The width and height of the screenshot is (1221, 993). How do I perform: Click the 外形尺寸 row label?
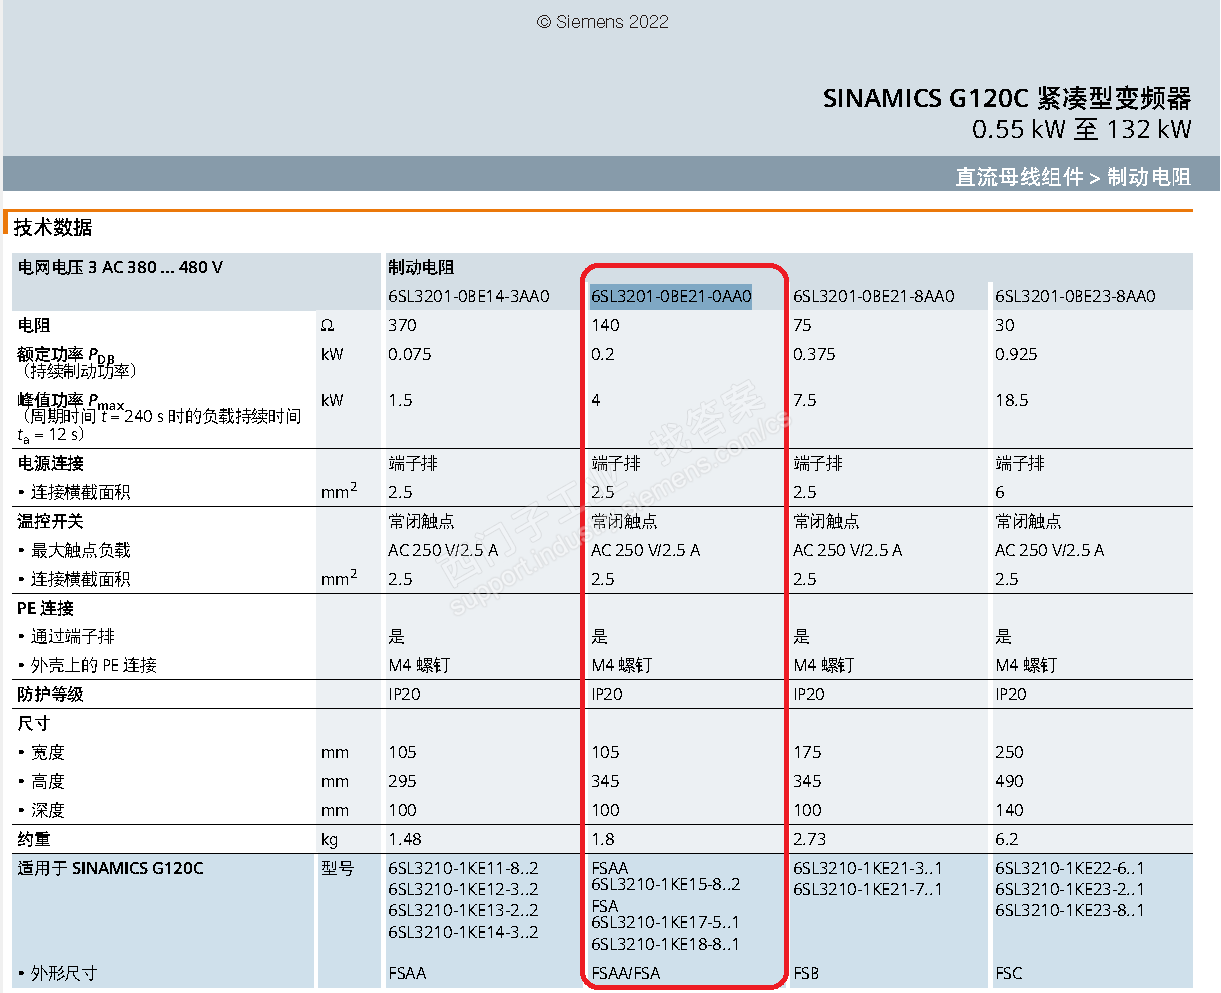click(x=63, y=973)
